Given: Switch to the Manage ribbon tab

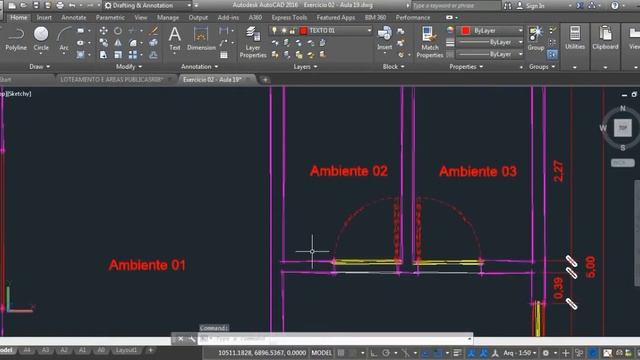Looking at the screenshot, I should click(168, 18).
